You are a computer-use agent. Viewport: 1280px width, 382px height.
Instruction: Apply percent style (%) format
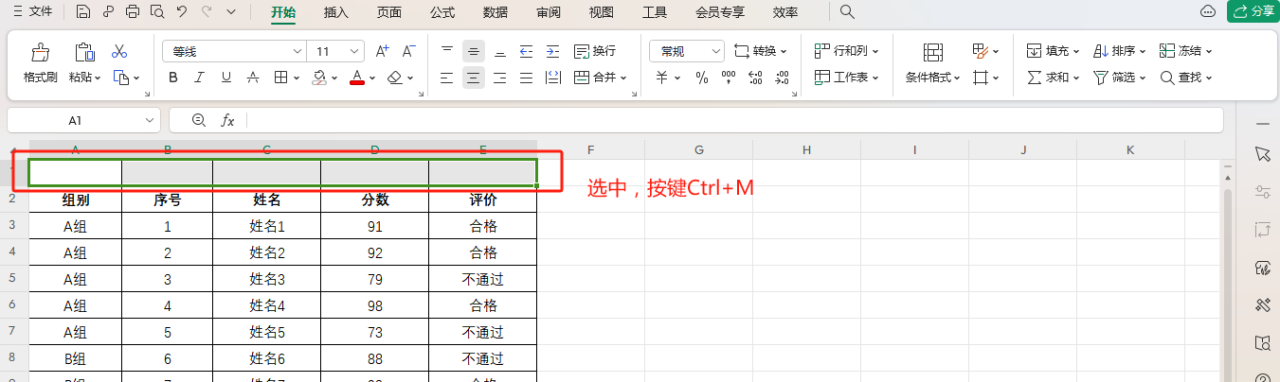tap(701, 78)
